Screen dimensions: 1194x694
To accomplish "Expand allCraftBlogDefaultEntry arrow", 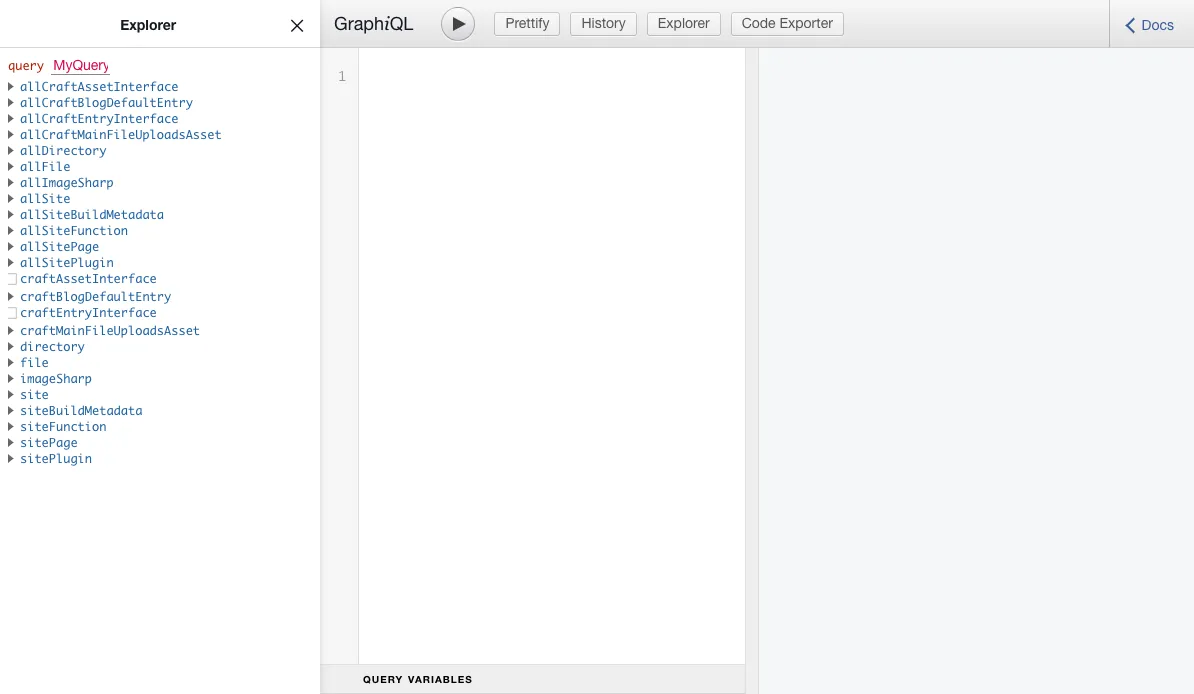I will 11,103.
